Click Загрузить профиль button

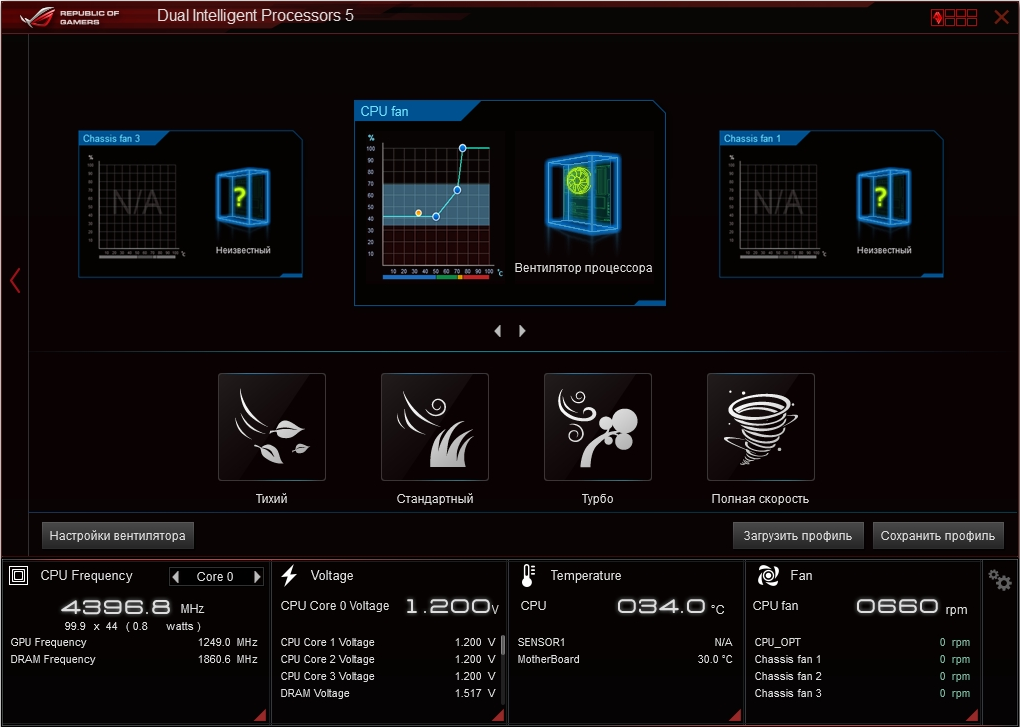click(x=798, y=536)
